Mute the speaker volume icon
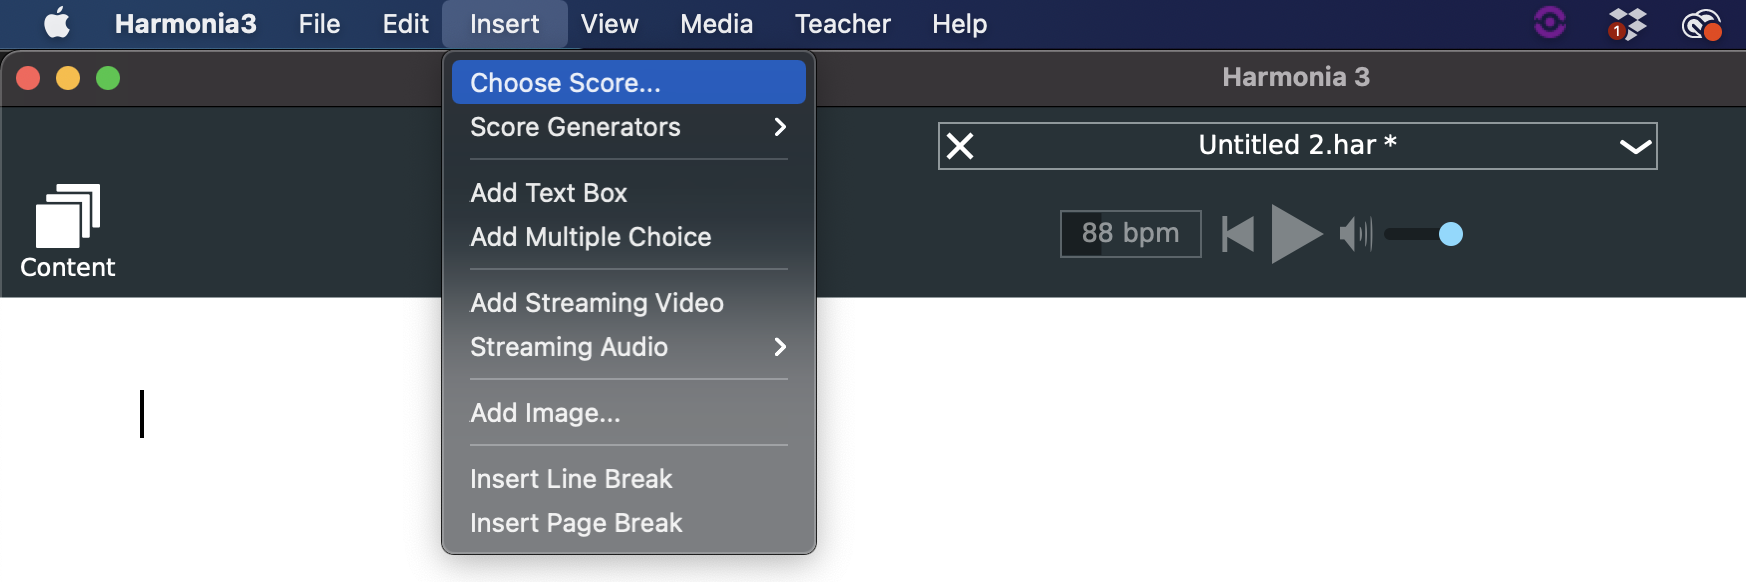This screenshot has height=582, width=1746. (x=1355, y=234)
